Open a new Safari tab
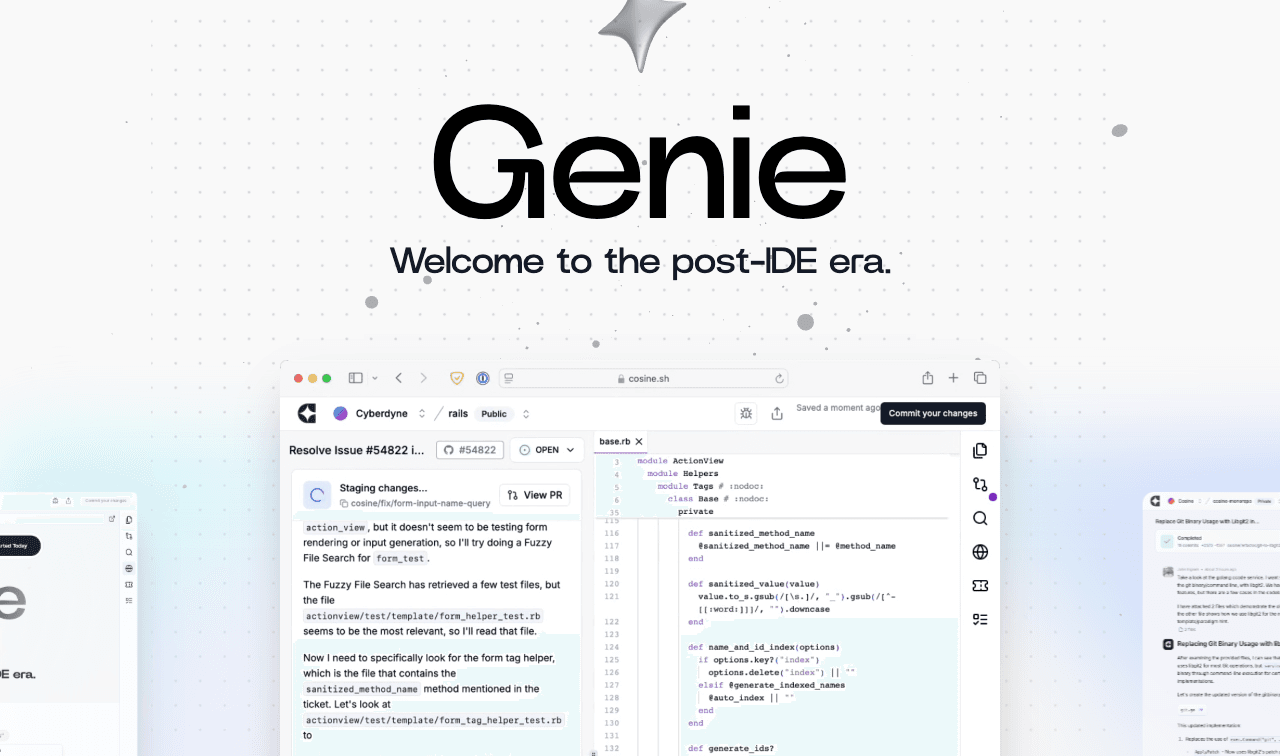1280x756 pixels. 954,378
